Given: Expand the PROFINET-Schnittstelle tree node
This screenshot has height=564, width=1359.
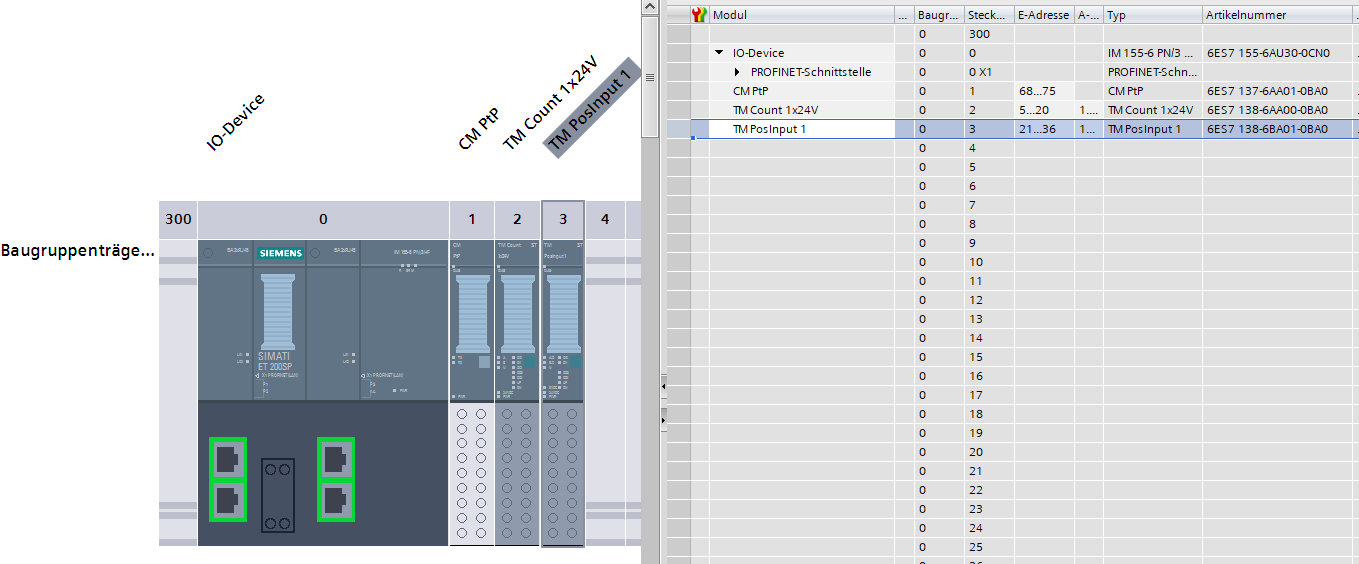Looking at the screenshot, I should point(738,72).
